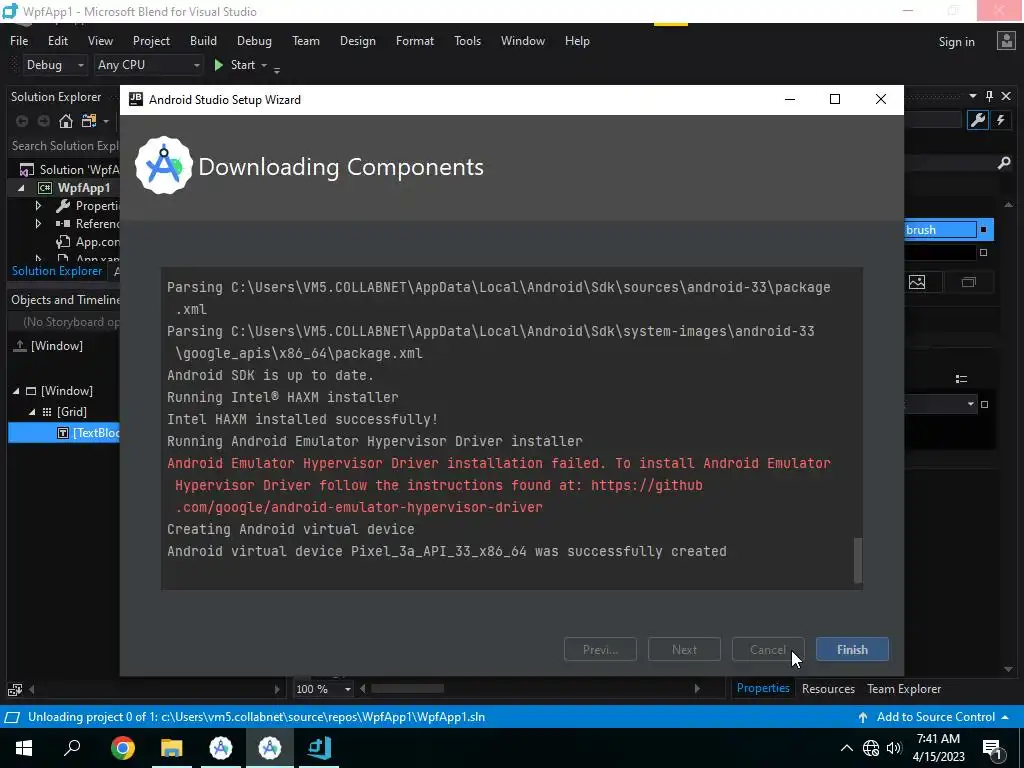1024x768 pixels.
Task: Pin the Properties panel with the pin icon
Action: [x=989, y=97]
